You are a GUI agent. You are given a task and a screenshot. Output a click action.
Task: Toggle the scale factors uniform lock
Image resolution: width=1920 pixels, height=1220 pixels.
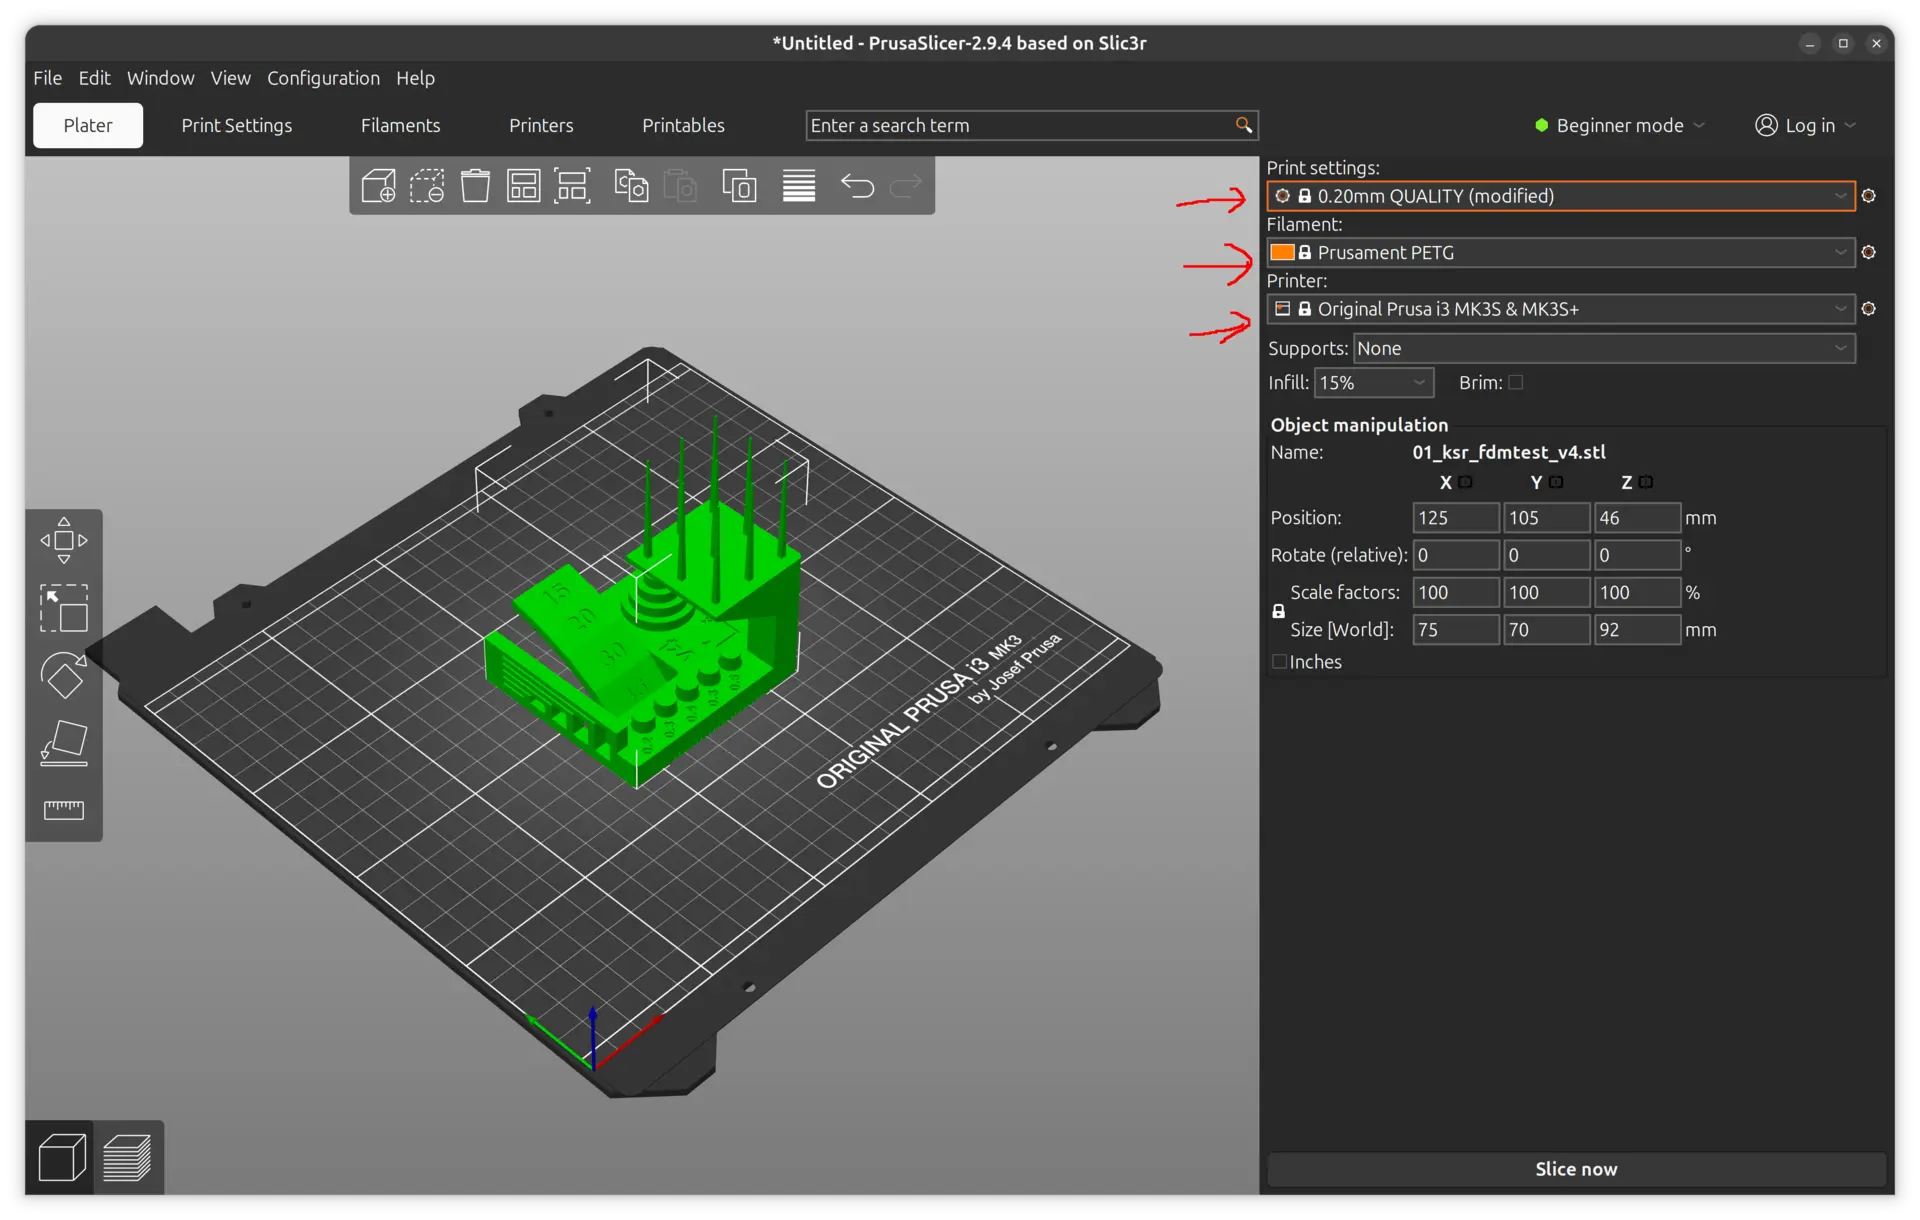pyautogui.click(x=1278, y=611)
